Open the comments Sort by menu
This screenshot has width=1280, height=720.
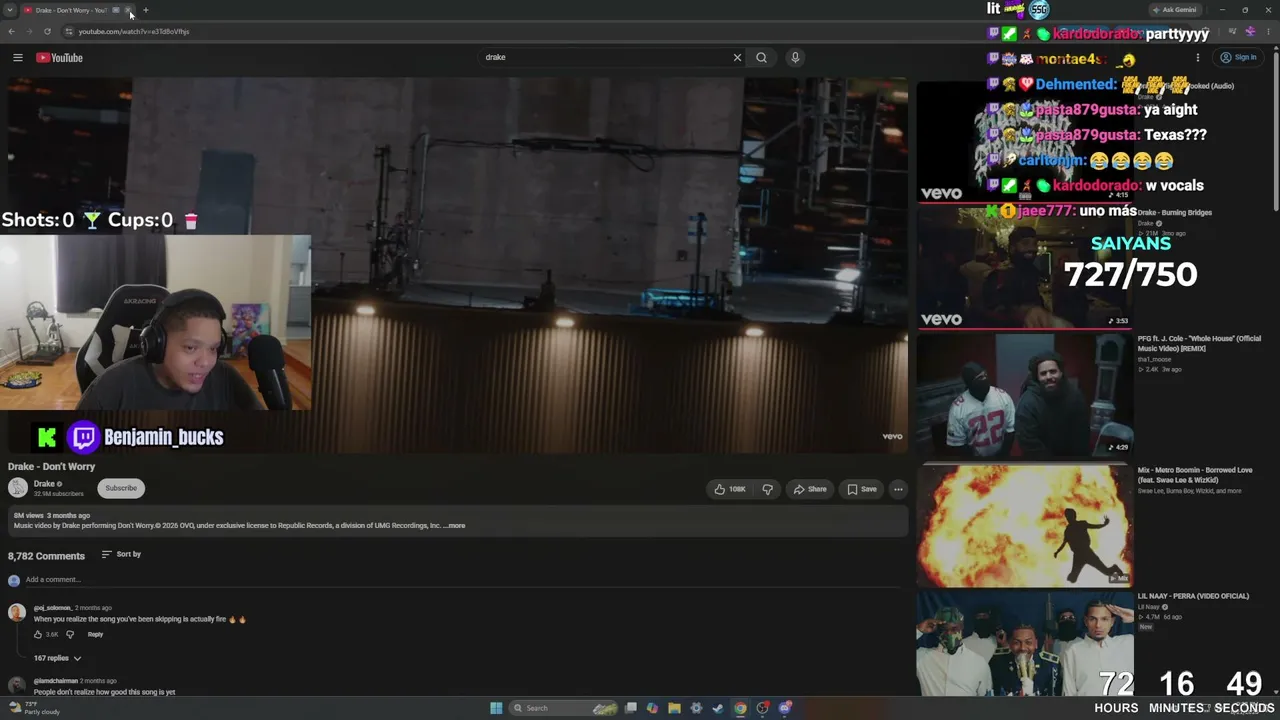[121, 555]
